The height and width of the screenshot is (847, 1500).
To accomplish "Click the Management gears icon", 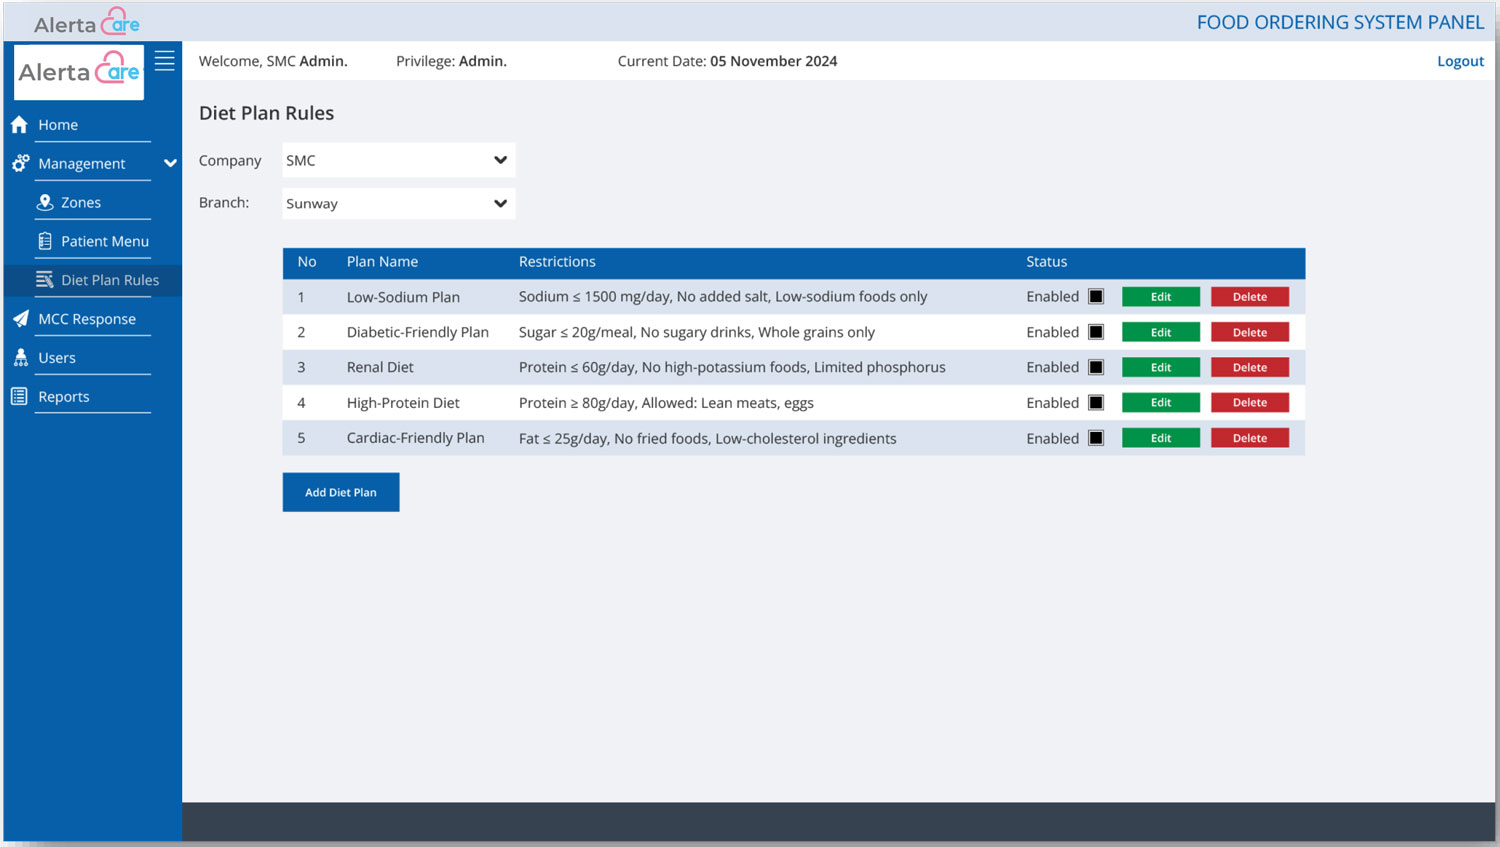I will (20, 163).
